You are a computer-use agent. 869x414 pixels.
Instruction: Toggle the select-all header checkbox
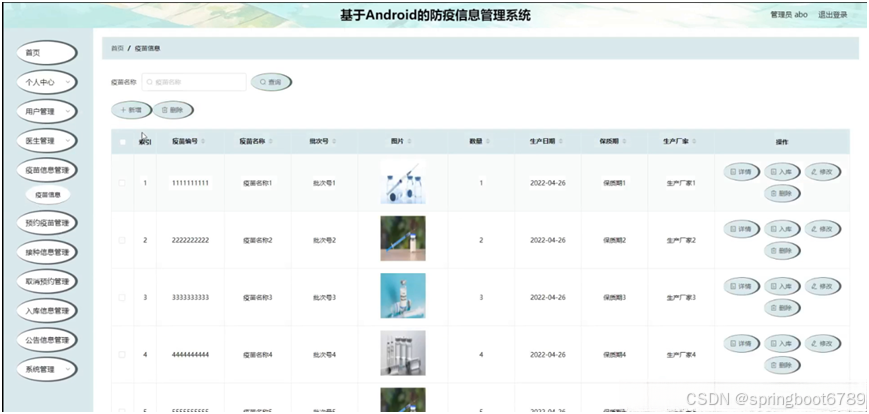pyautogui.click(x=122, y=142)
